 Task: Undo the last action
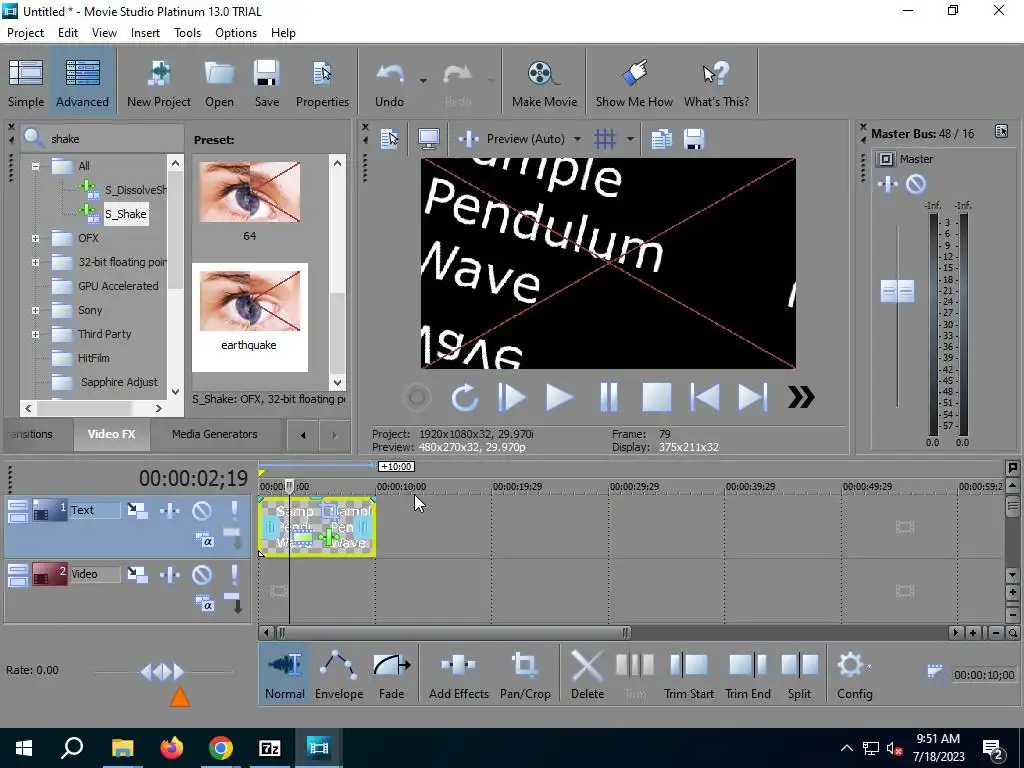coord(390,82)
